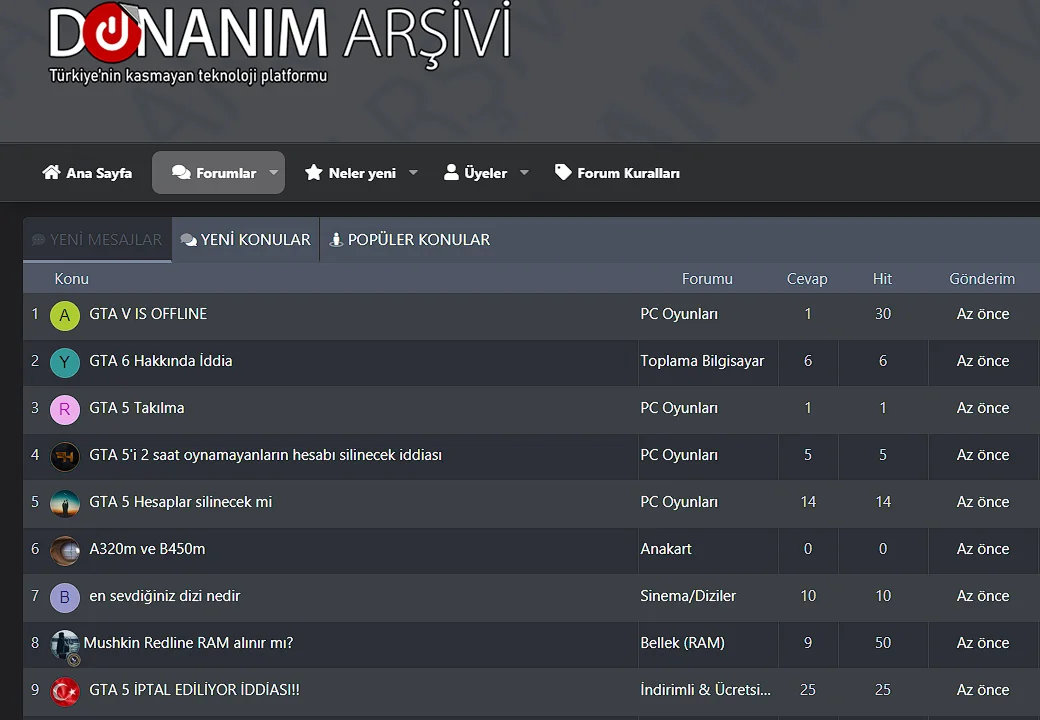The width and height of the screenshot is (1040, 720).
Task: Open the pink 'R' avatar of GTA 5 Takılma
Action: [65, 409]
